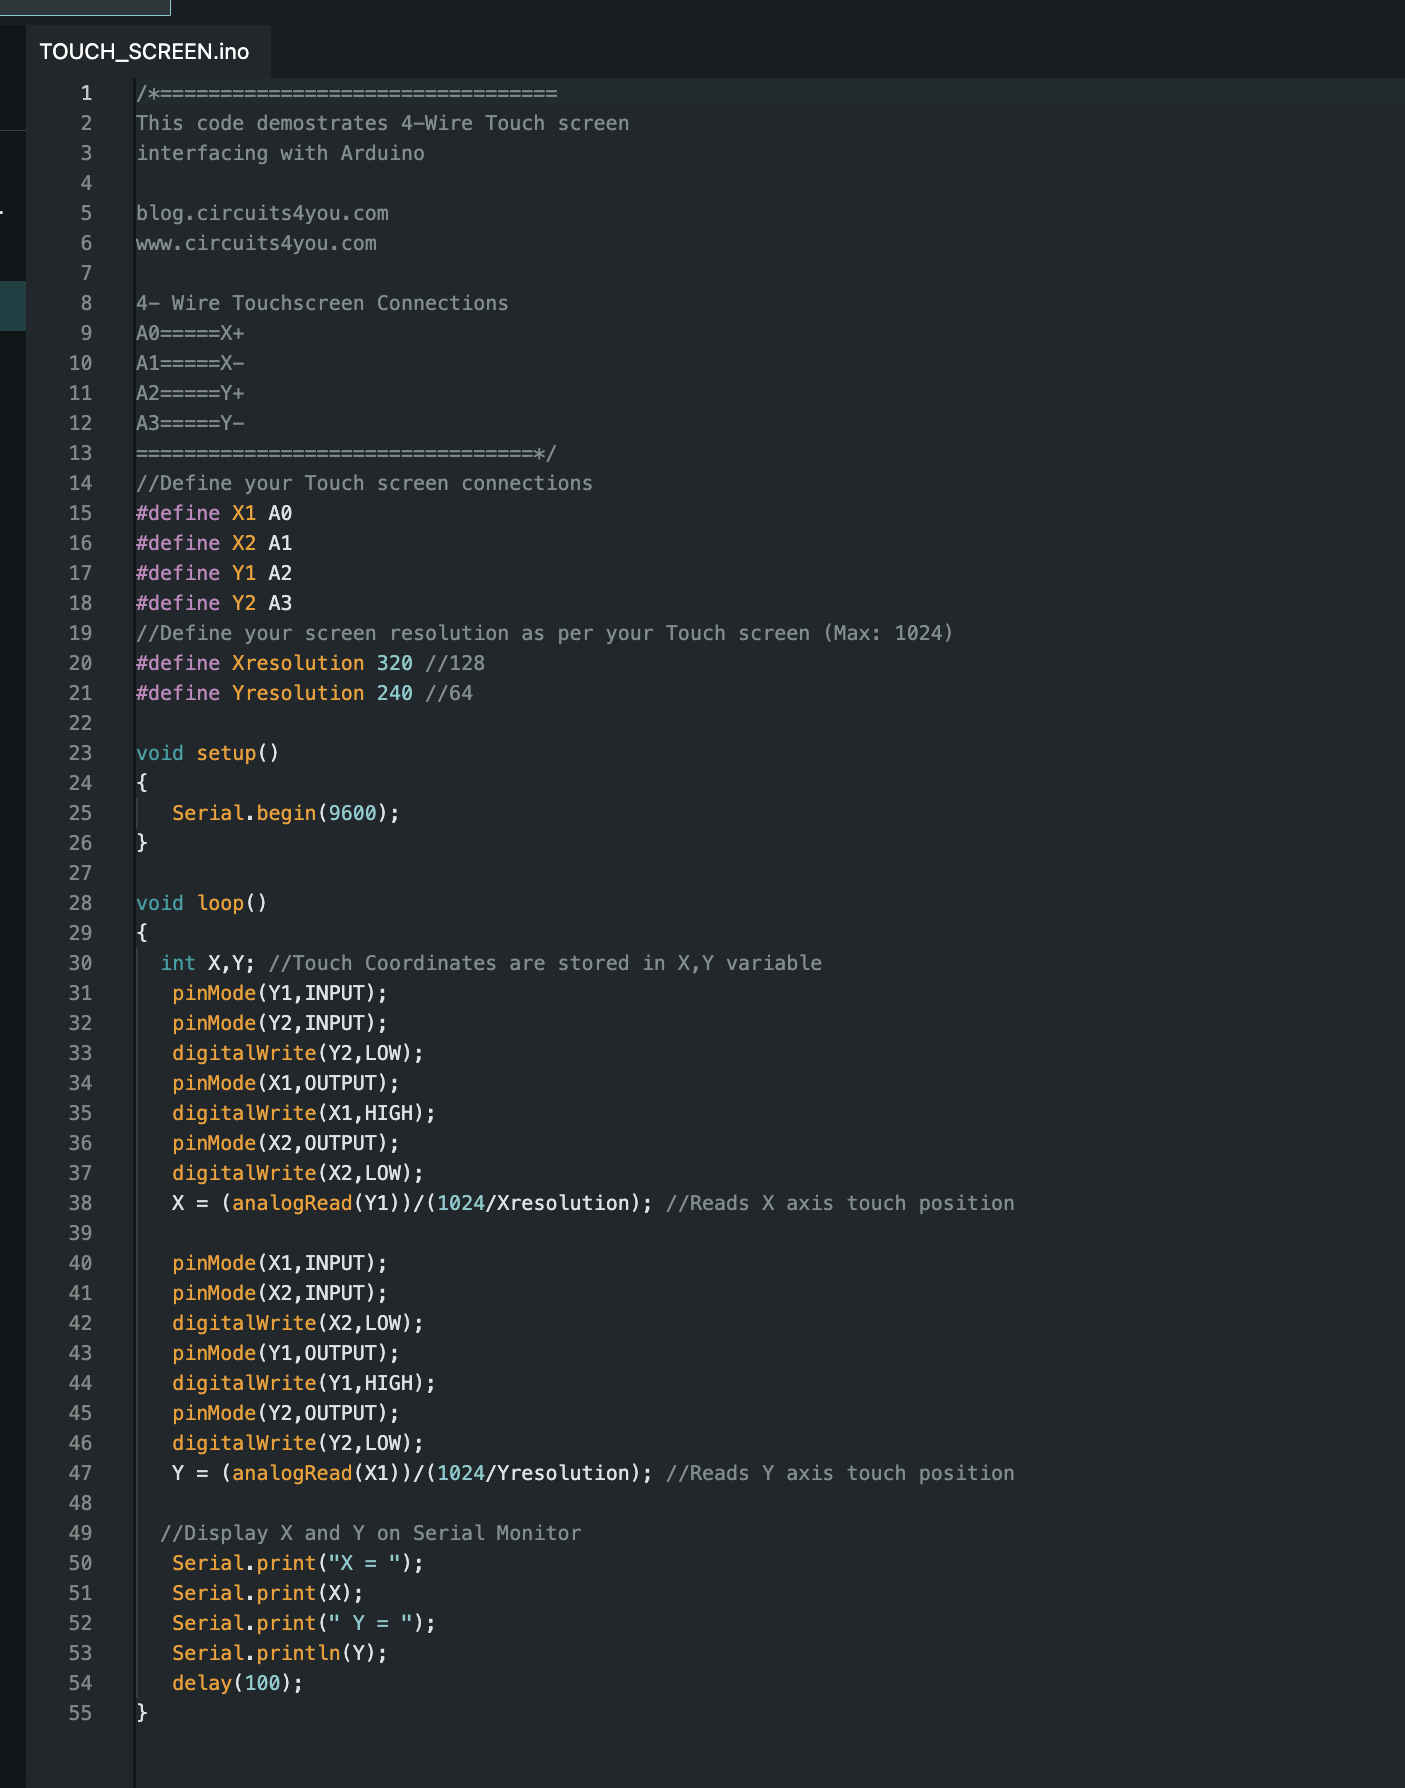Place cursor on Serial.begin(9600) line

[x=285, y=813]
